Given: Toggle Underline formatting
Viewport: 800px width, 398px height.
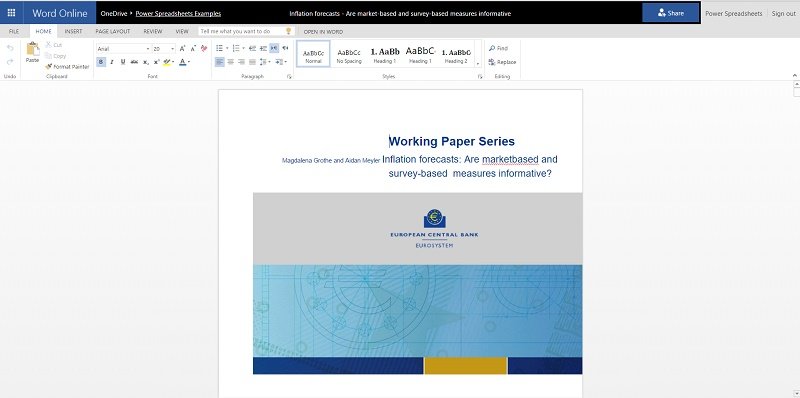Looking at the screenshot, I should pos(123,62).
